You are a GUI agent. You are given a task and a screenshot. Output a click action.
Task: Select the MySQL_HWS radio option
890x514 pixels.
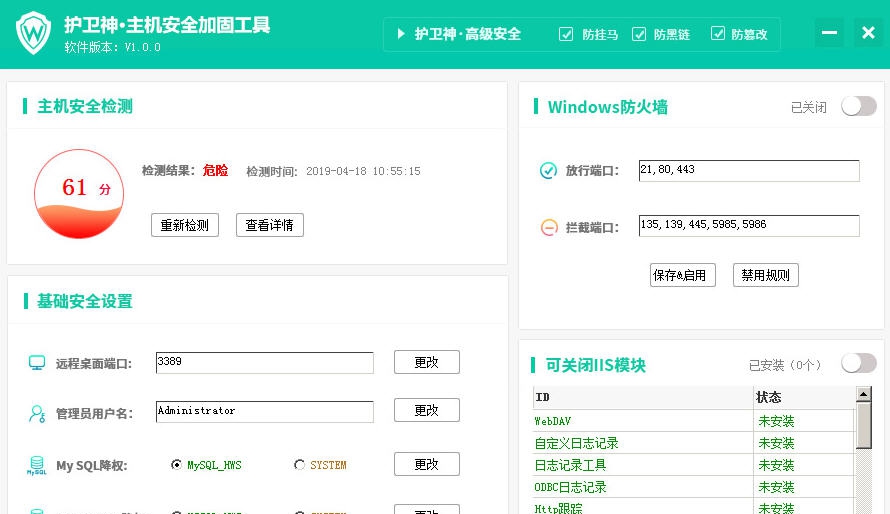pos(177,465)
